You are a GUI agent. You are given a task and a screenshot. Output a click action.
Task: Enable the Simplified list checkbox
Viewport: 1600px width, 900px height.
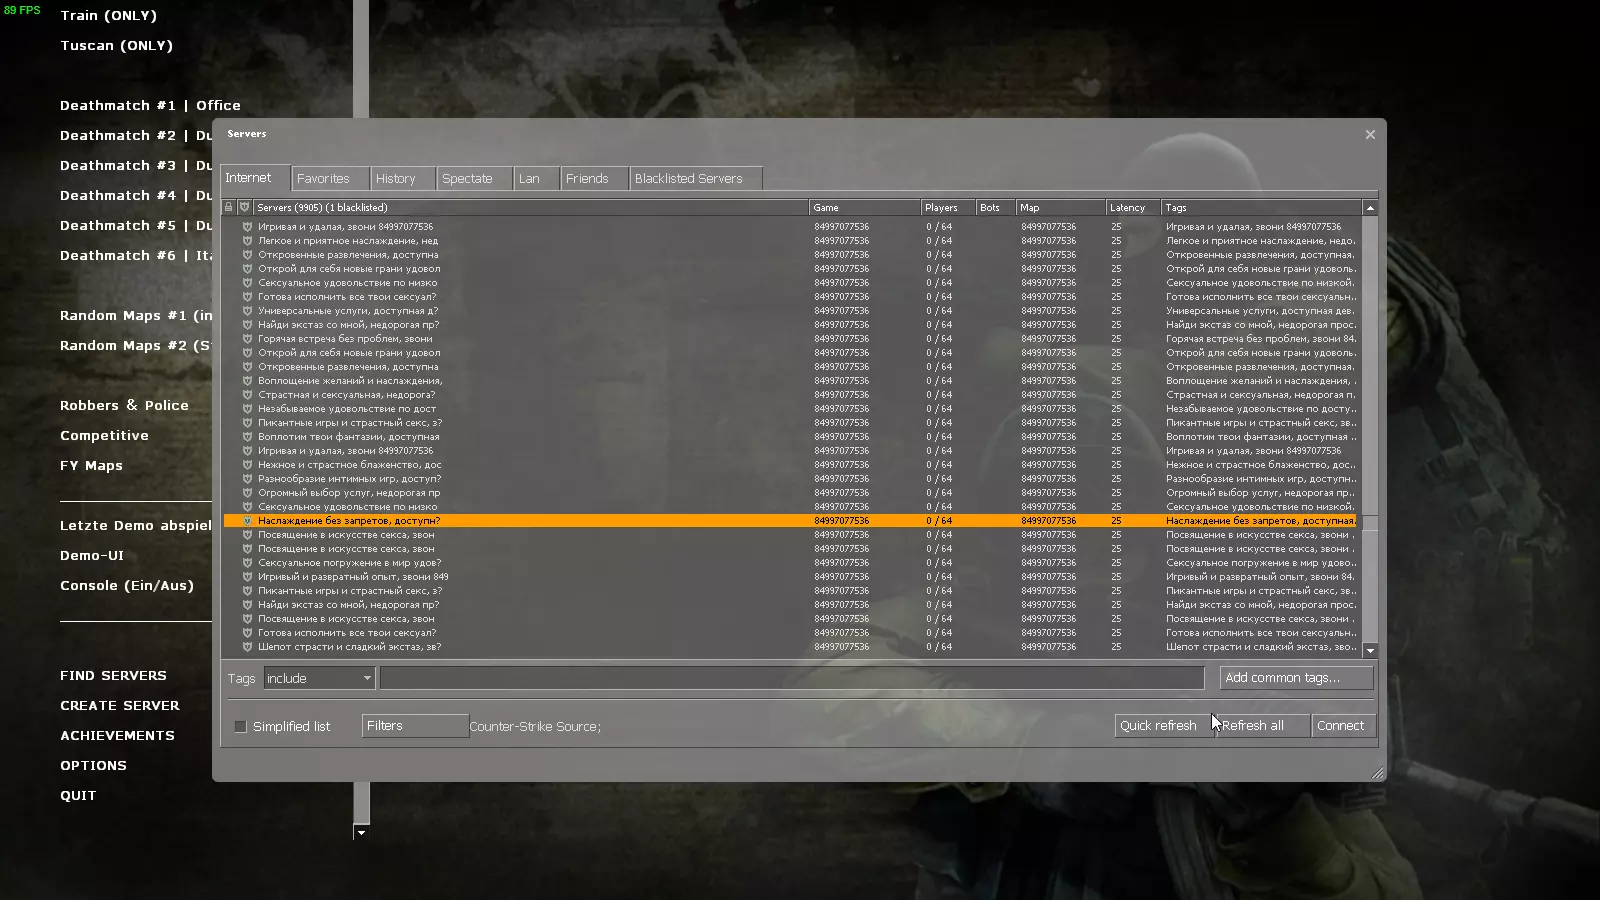(240, 727)
